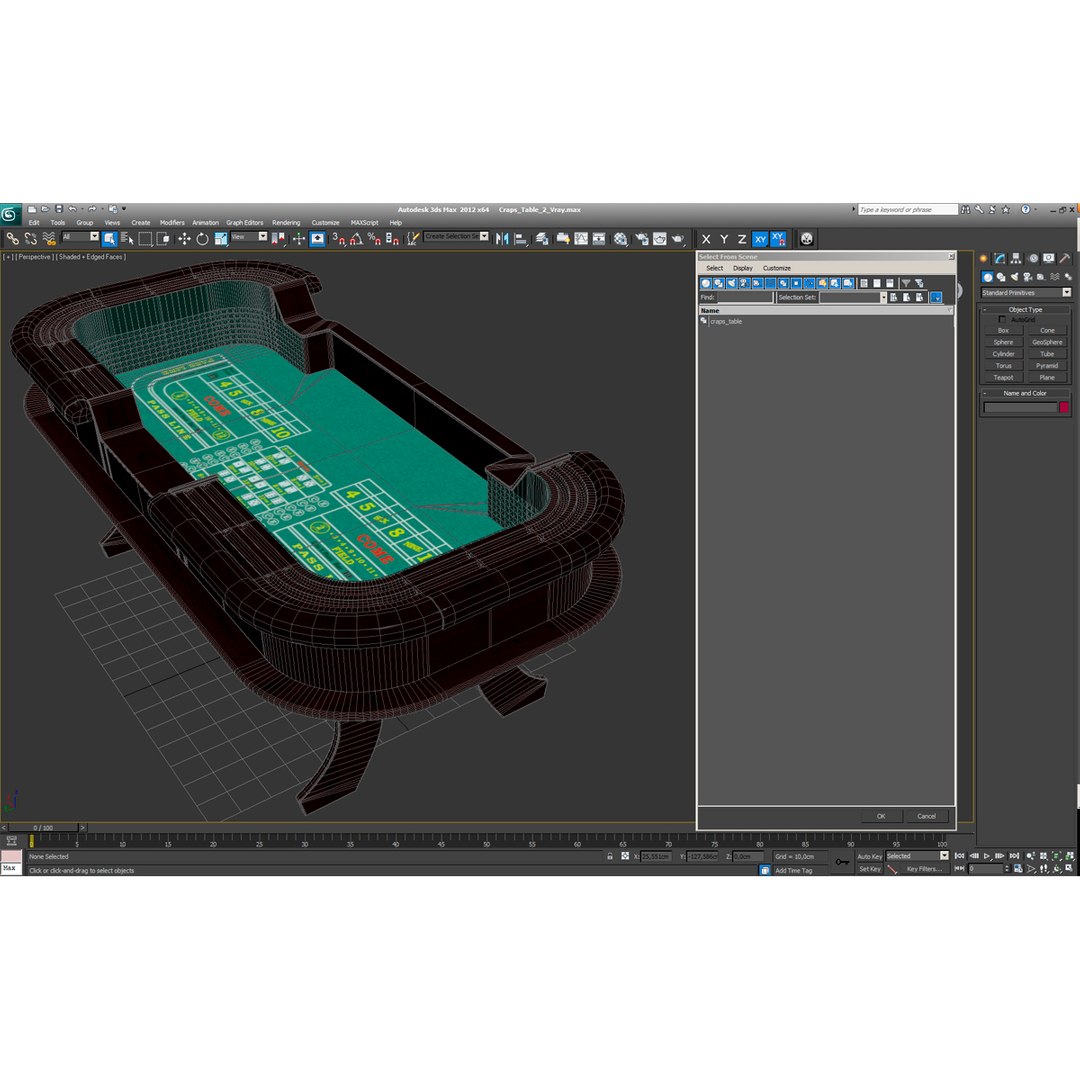
Task: Select the Lights category in Create panel
Action: pyautogui.click(x=1014, y=277)
